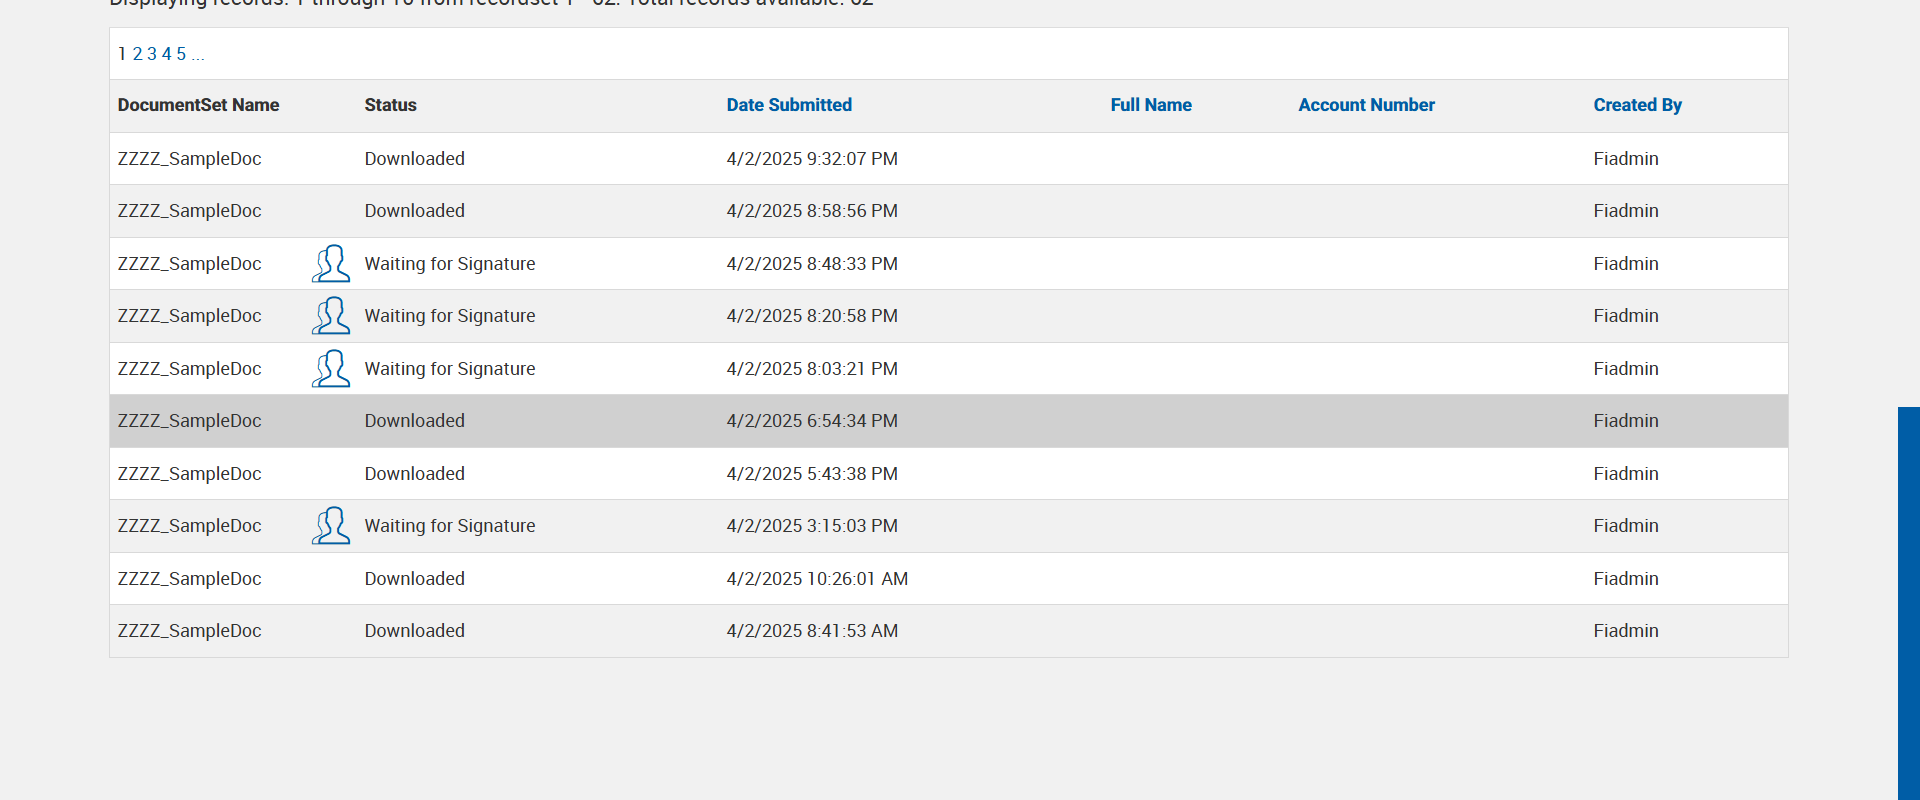Sort table by Created By column
The width and height of the screenshot is (1920, 800).
pyautogui.click(x=1637, y=105)
